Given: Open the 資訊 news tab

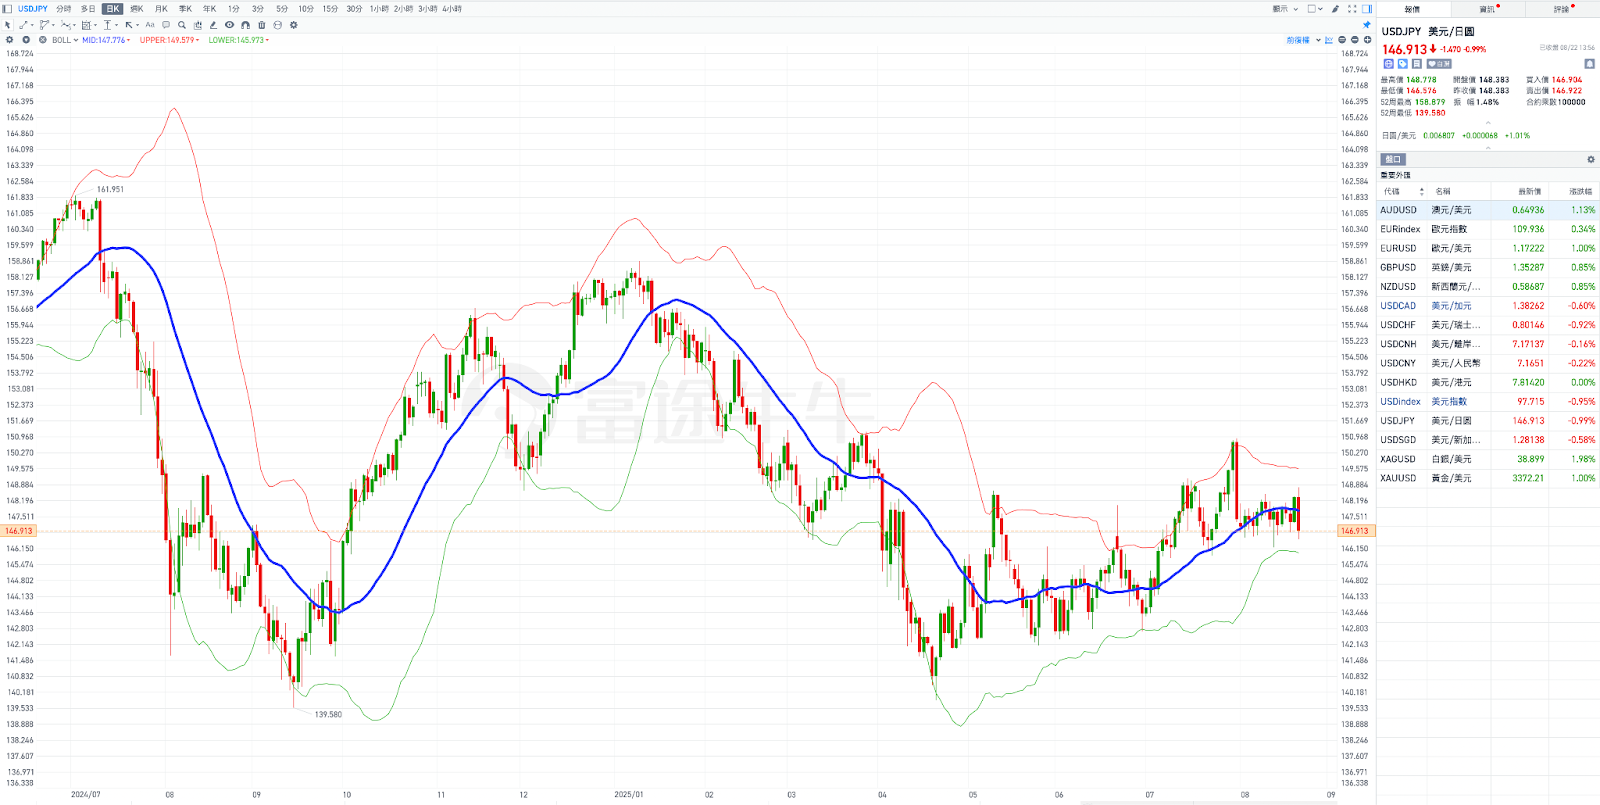Looking at the screenshot, I should 1487,9.
